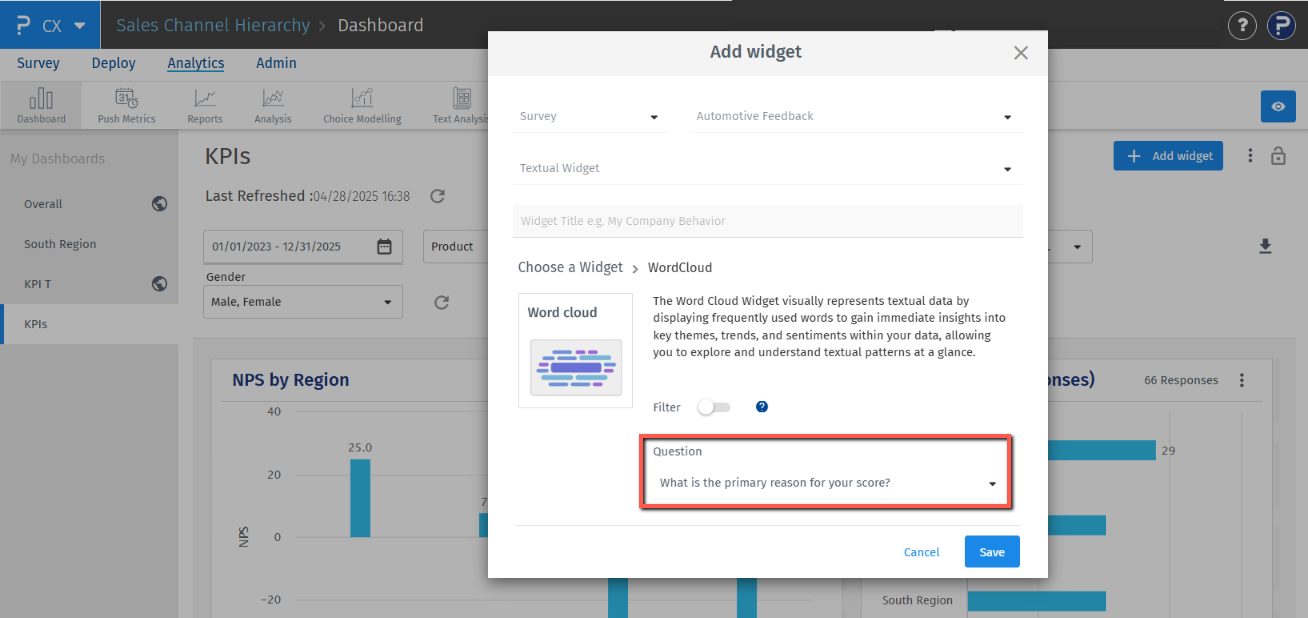Click the blue help icon beside Filter
The height and width of the screenshot is (618, 1308).
point(762,407)
